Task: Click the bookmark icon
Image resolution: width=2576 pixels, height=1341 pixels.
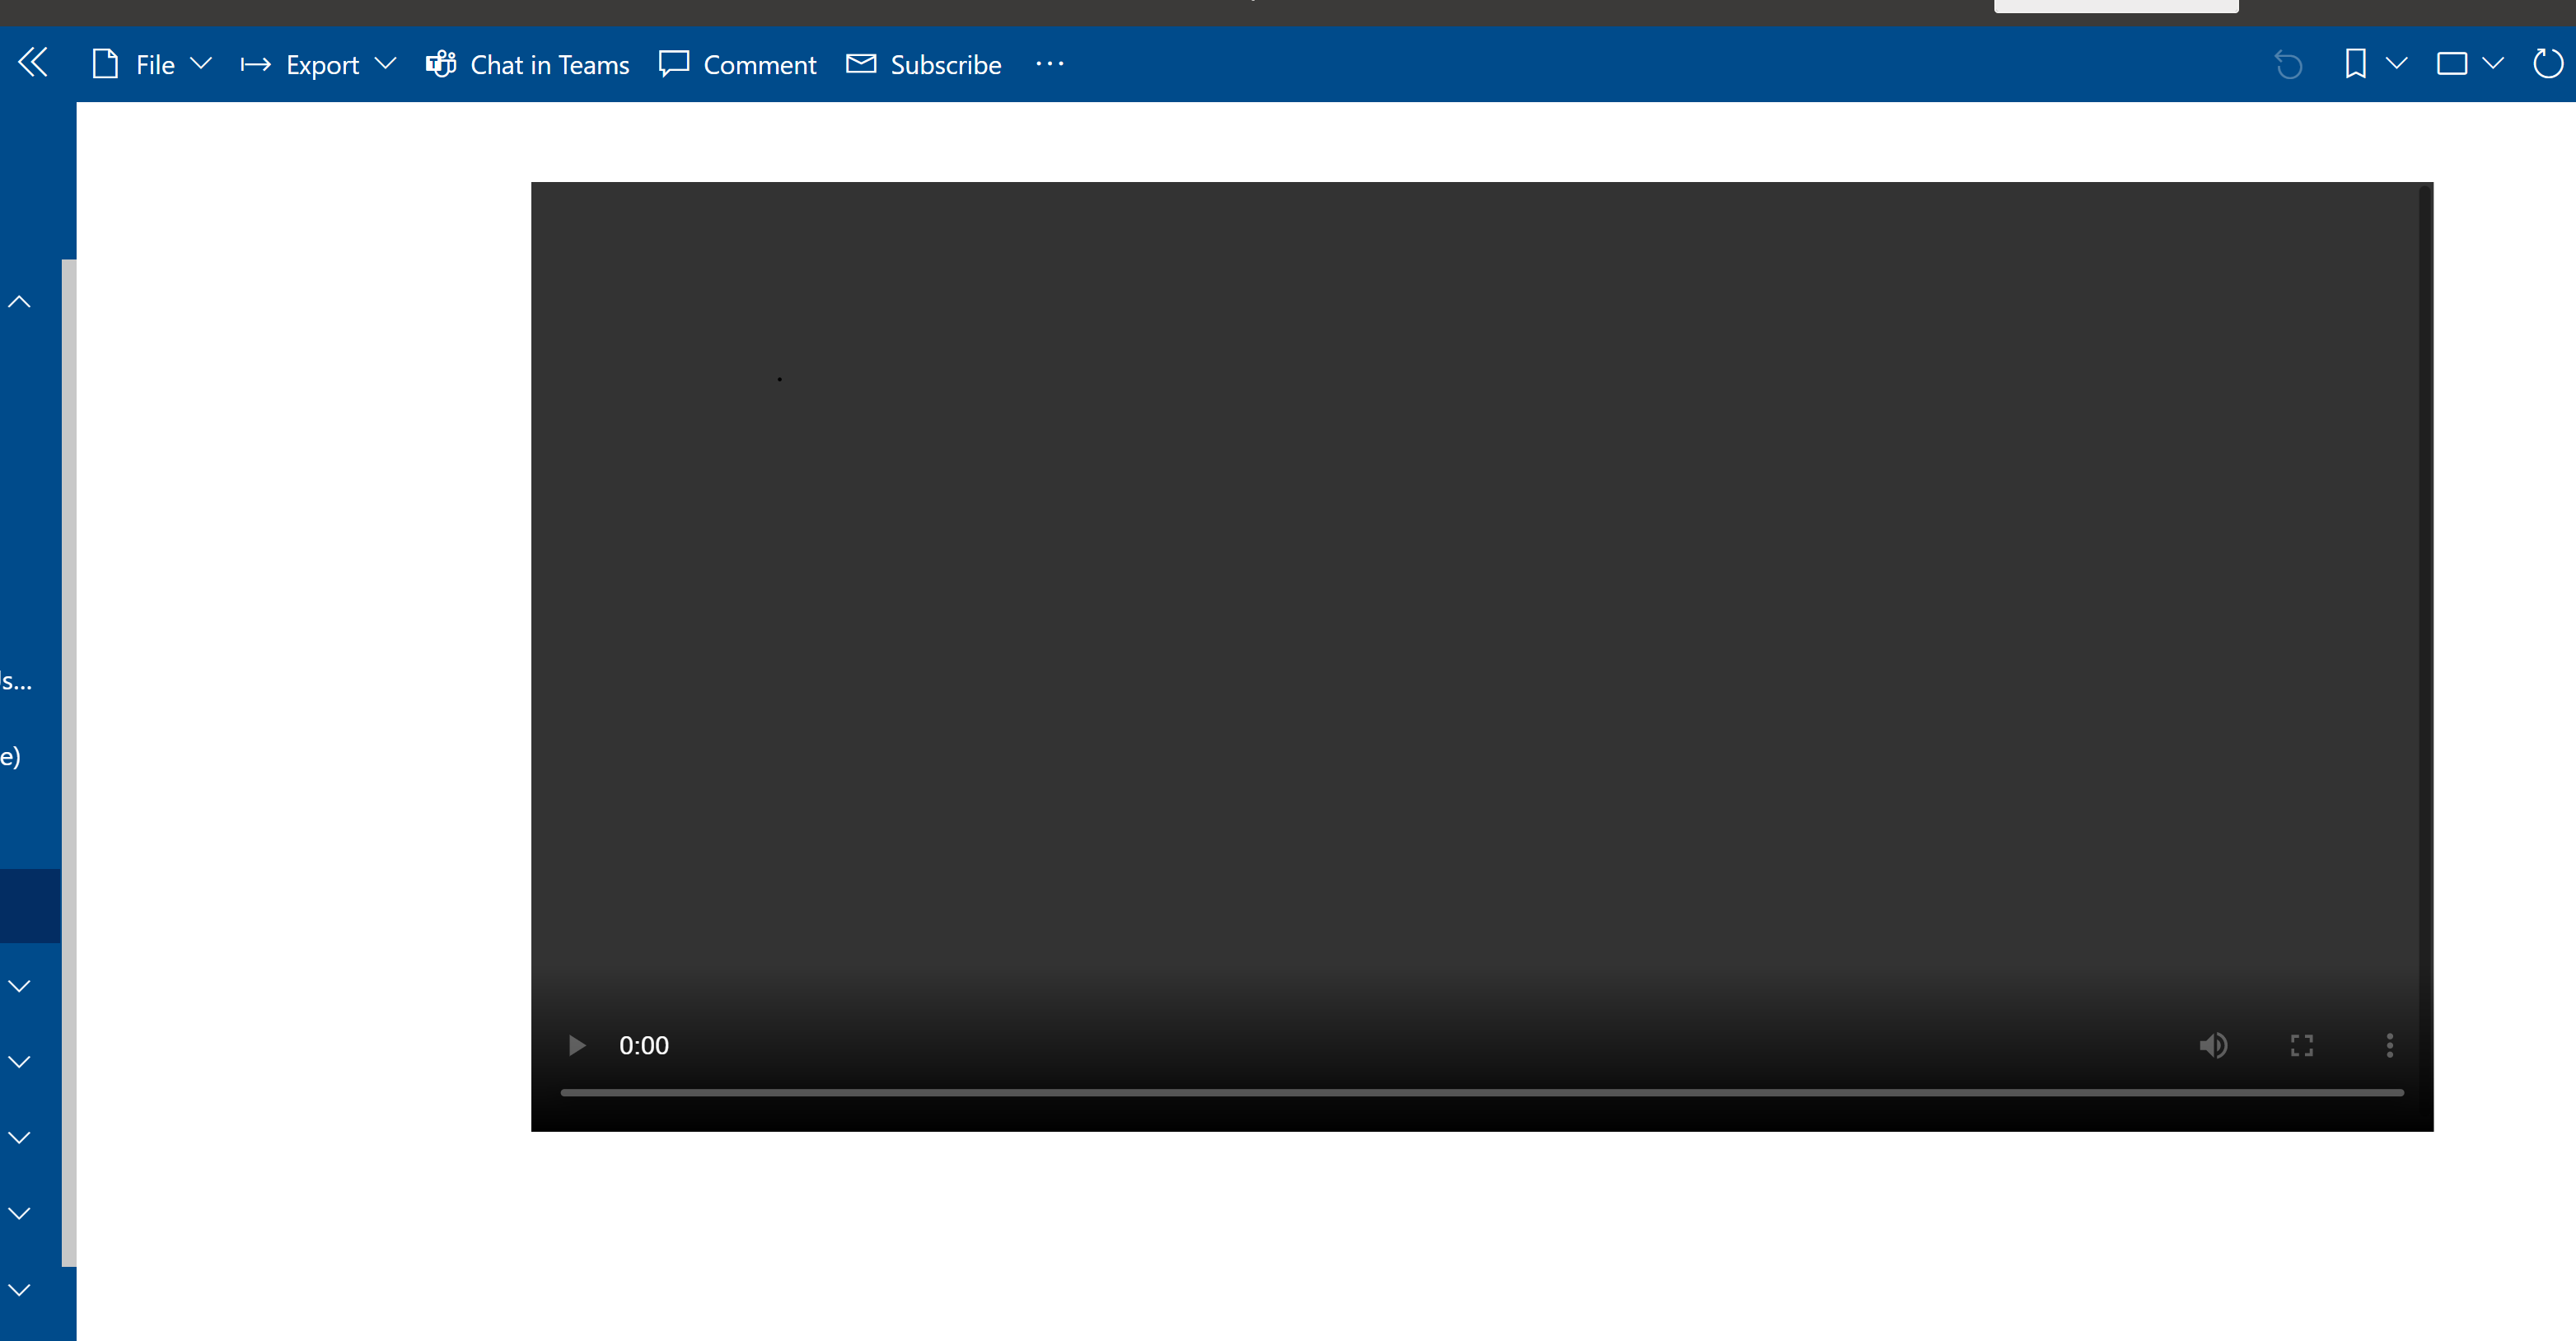Action: coord(2355,64)
